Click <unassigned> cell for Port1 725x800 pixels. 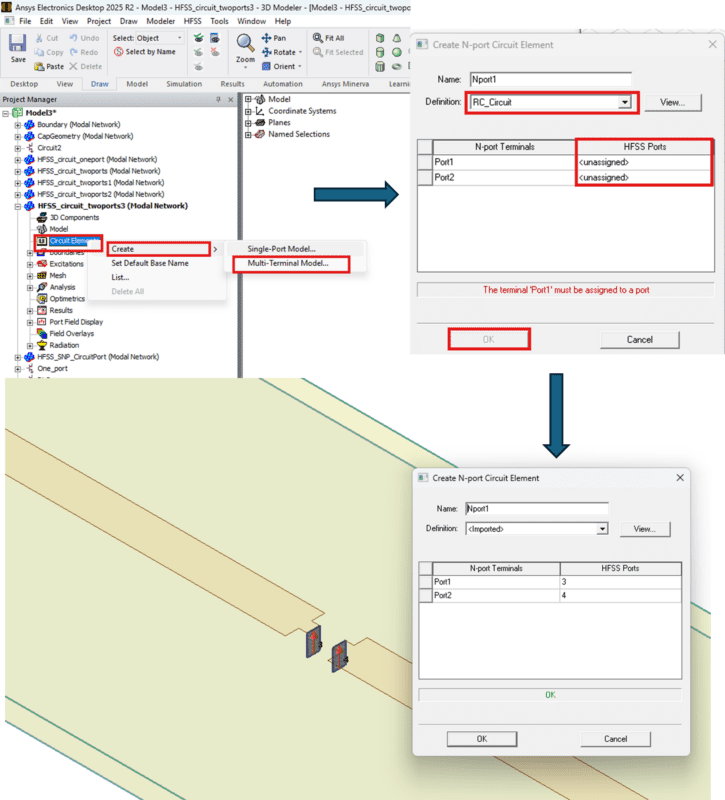(x=644, y=162)
